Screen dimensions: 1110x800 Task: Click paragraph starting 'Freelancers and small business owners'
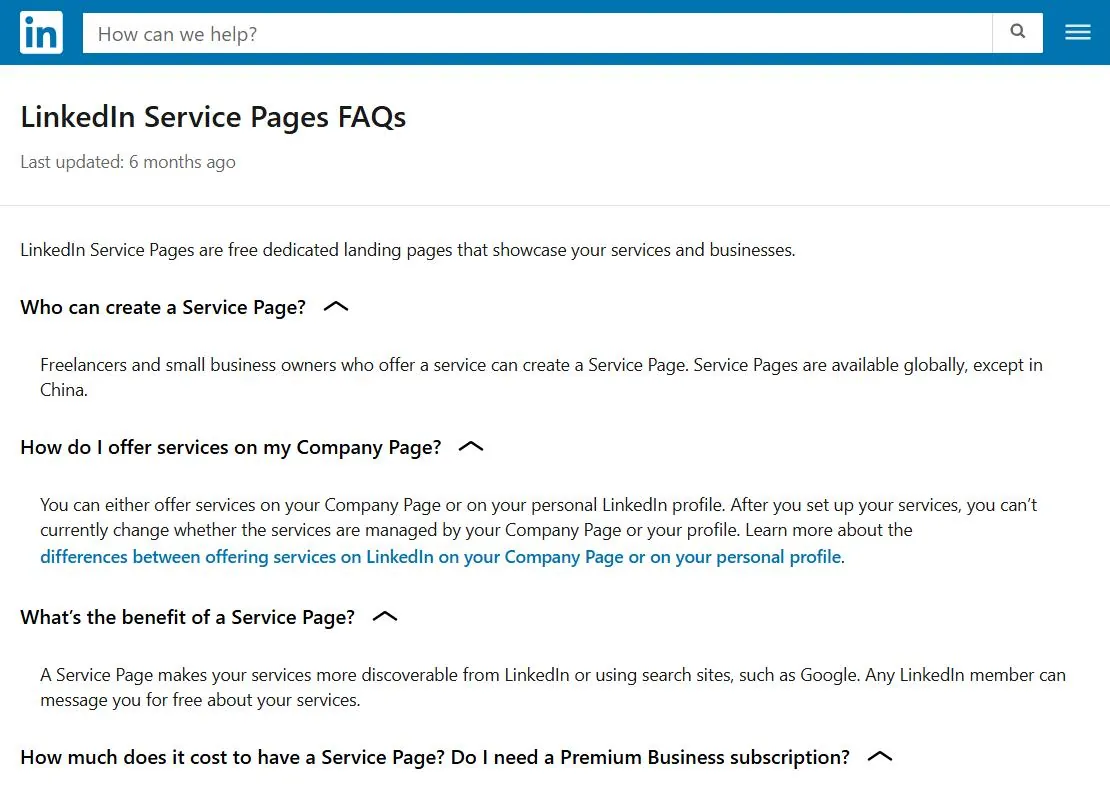tap(542, 377)
